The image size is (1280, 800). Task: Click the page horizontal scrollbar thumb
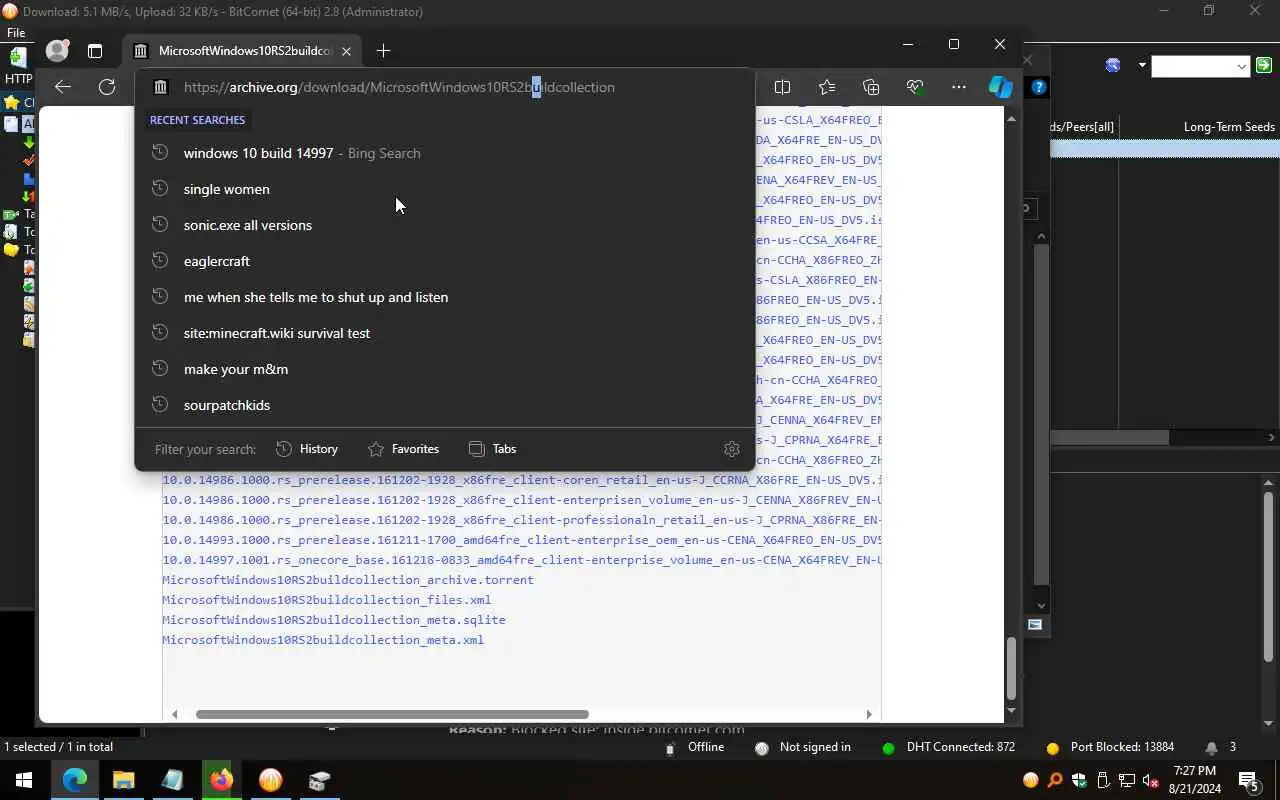coord(392,714)
